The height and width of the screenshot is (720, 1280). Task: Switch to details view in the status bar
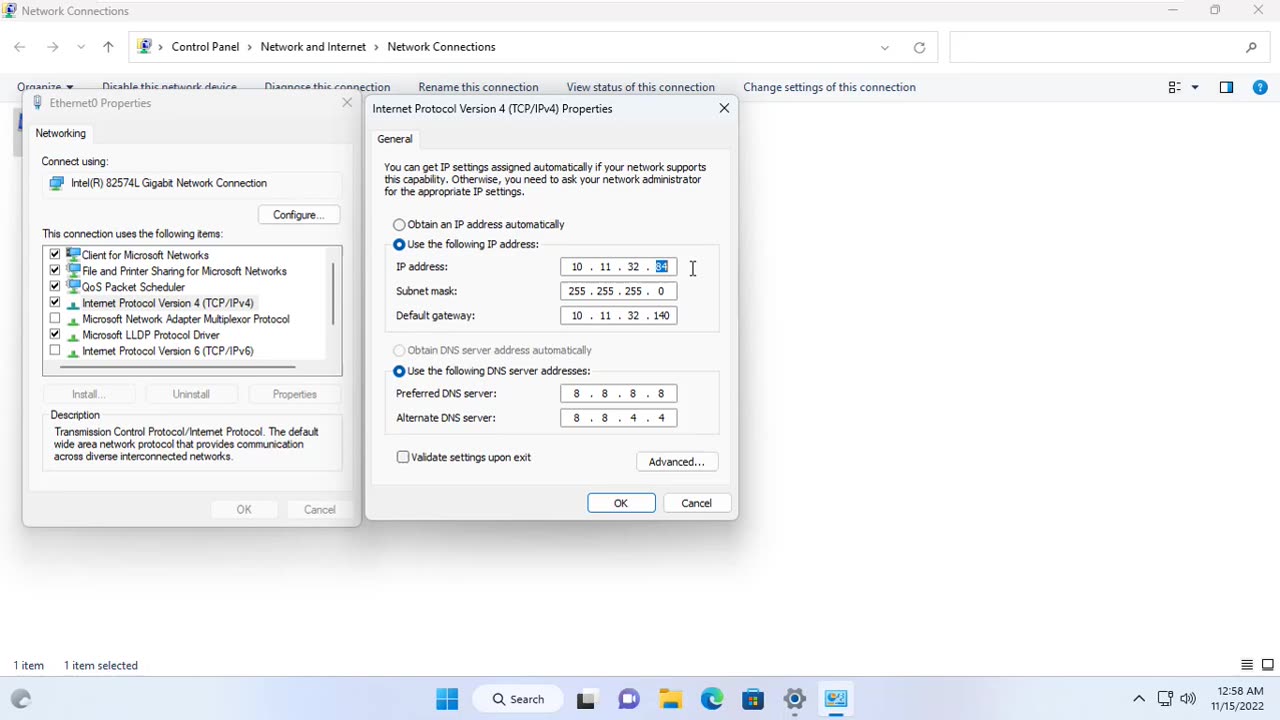point(1247,665)
